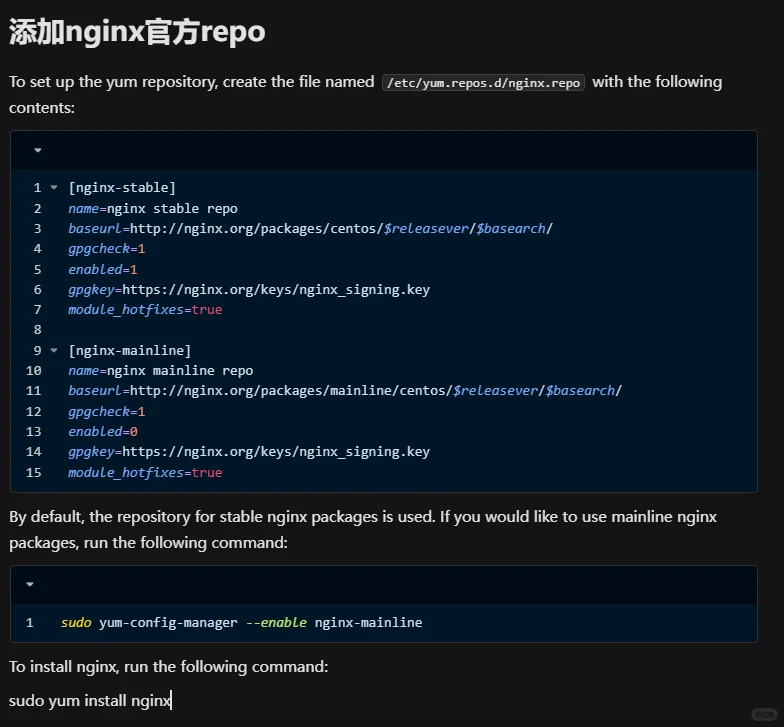Image resolution: width=784 pixels, height=727 pixels.
Task: Place cursor on 'name=nginx mainline repo' line
Action: click(160, 371)
